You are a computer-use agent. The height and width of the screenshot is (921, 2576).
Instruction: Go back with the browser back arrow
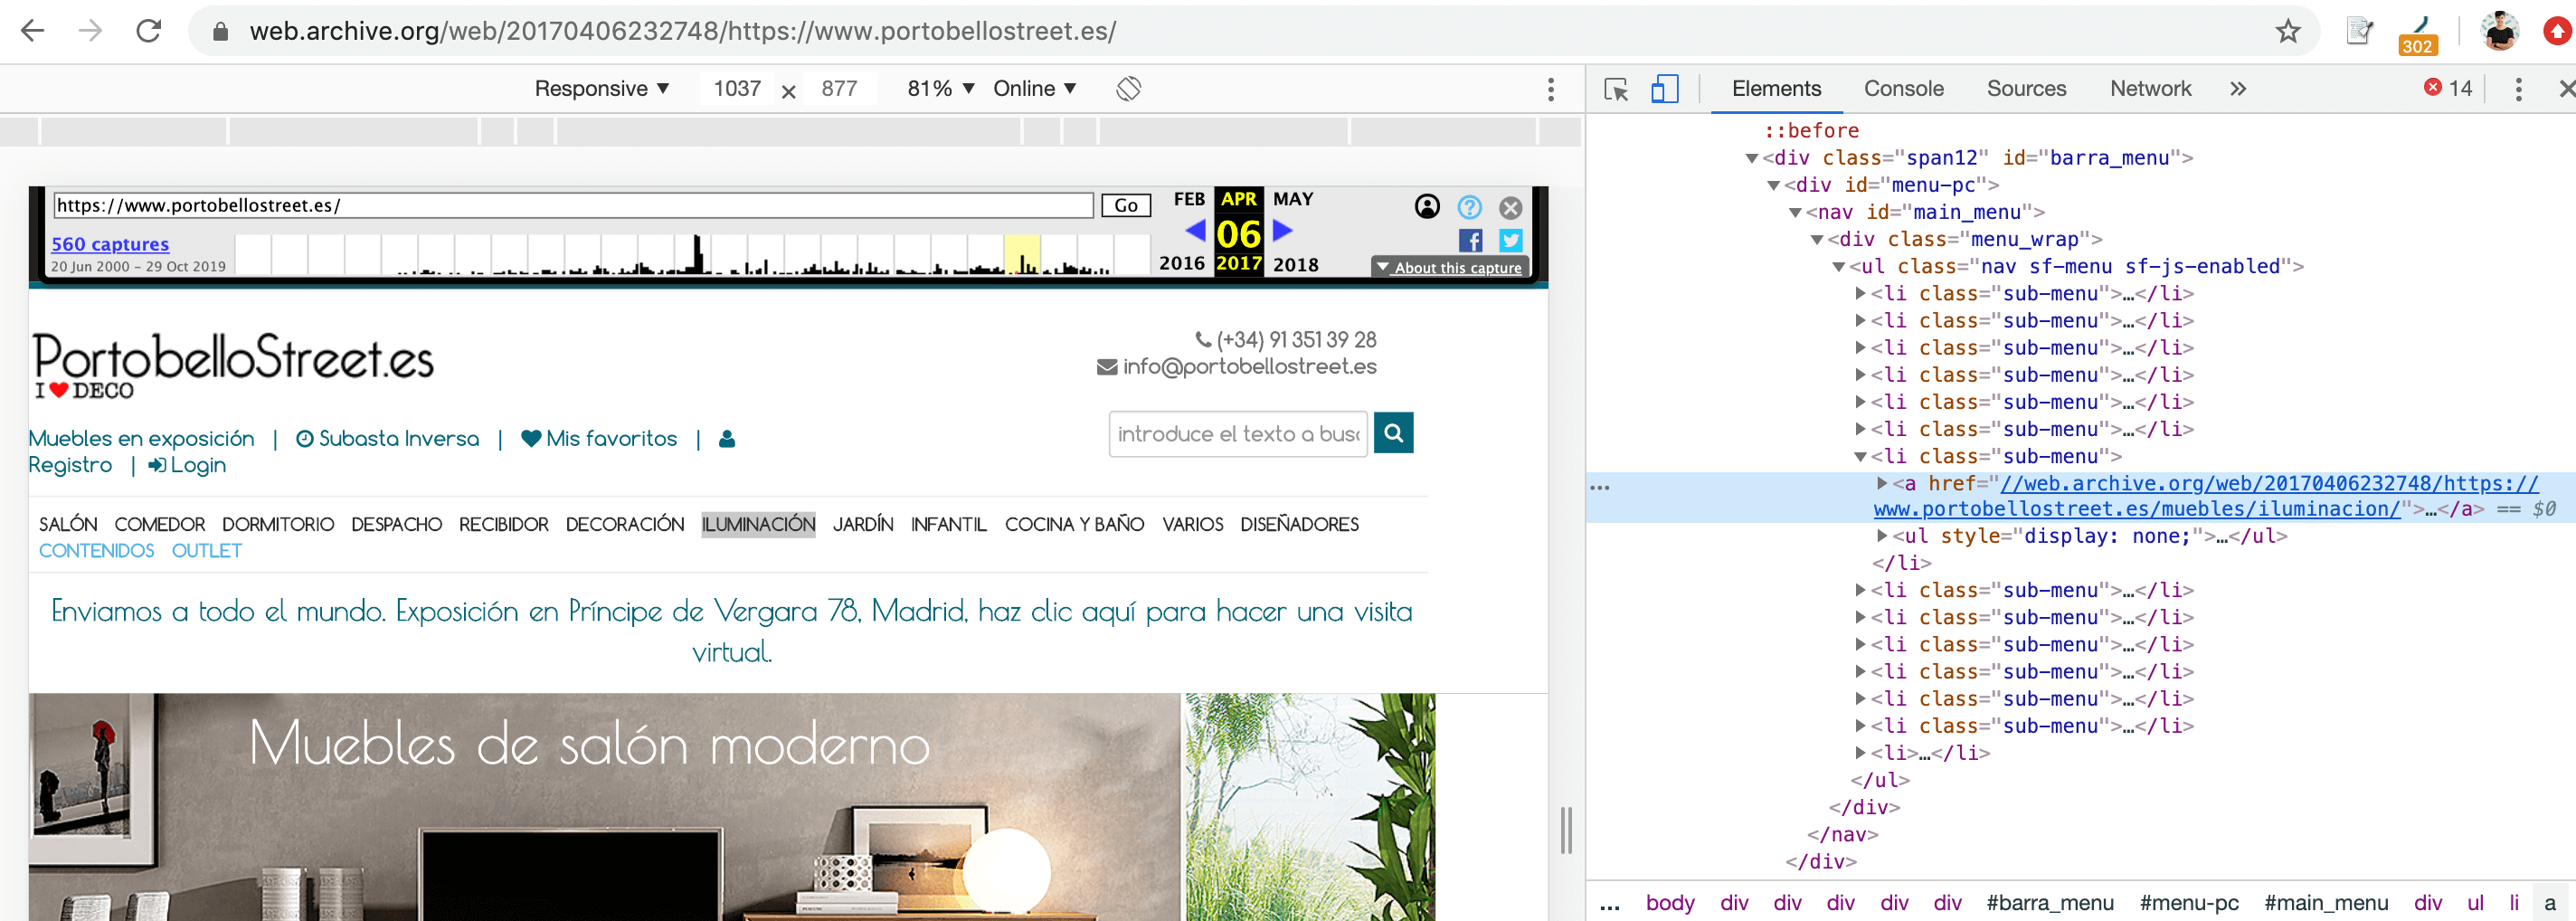click(33, 31)
